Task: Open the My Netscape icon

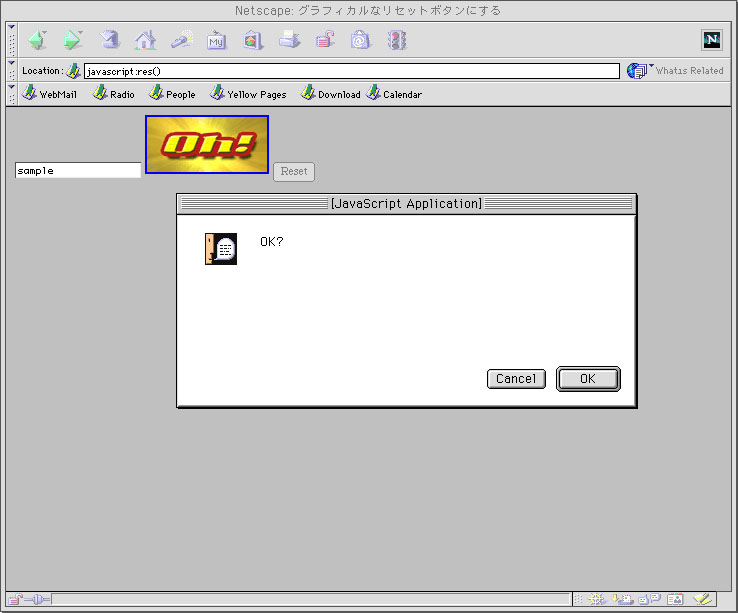Action: tap(217, 41)
